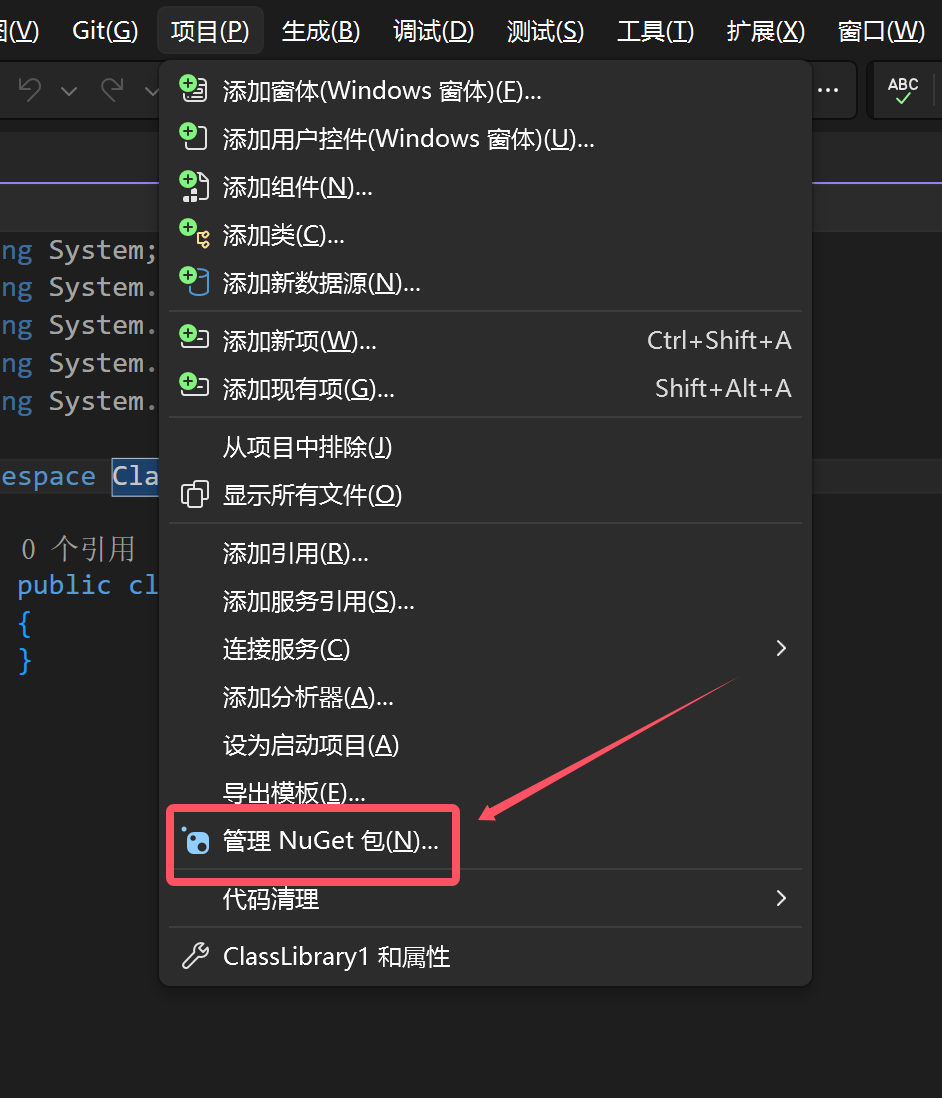Open the Git(G) menu
942x1098 pixels.
tap(105, 31)
